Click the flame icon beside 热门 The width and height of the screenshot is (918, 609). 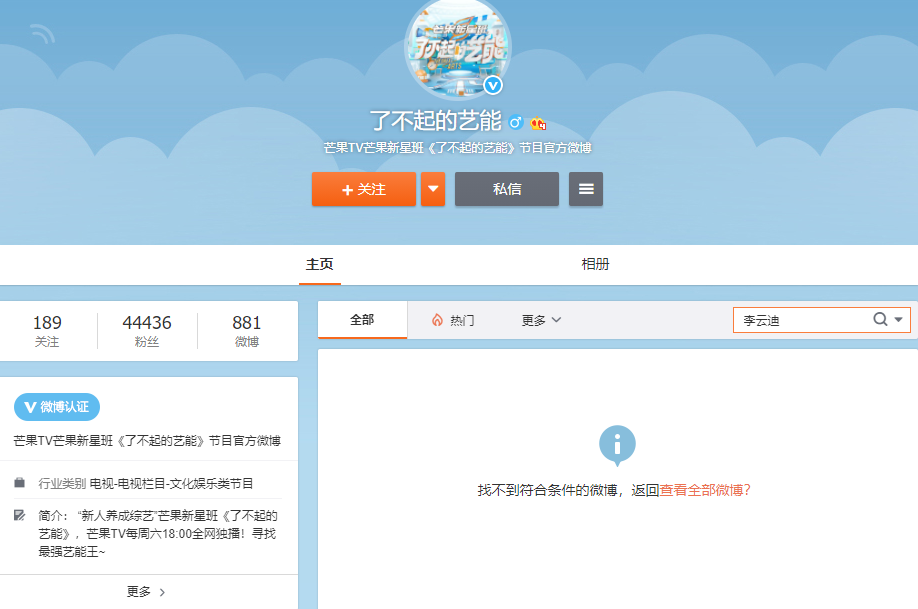click(437, 320)
